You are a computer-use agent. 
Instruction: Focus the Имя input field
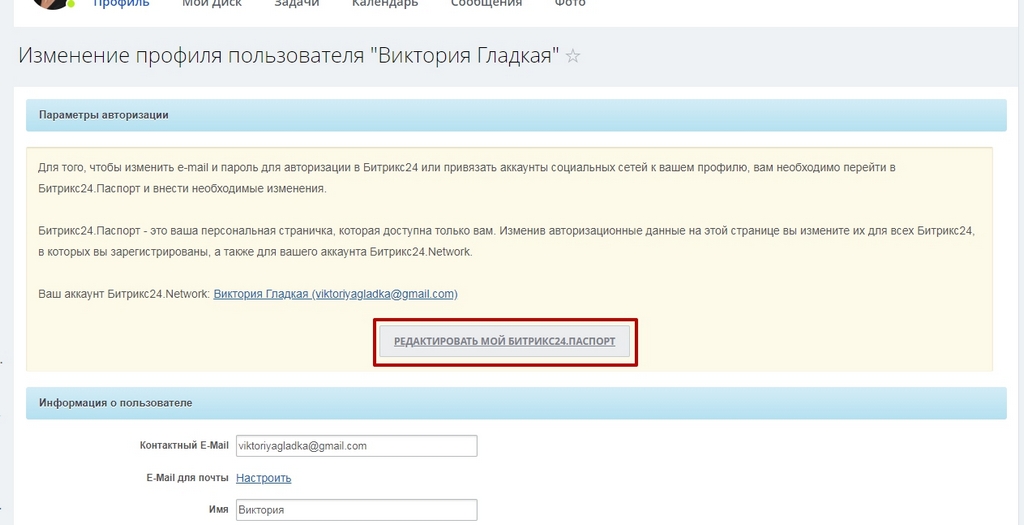pyautogui.click(x=356, y=510)
